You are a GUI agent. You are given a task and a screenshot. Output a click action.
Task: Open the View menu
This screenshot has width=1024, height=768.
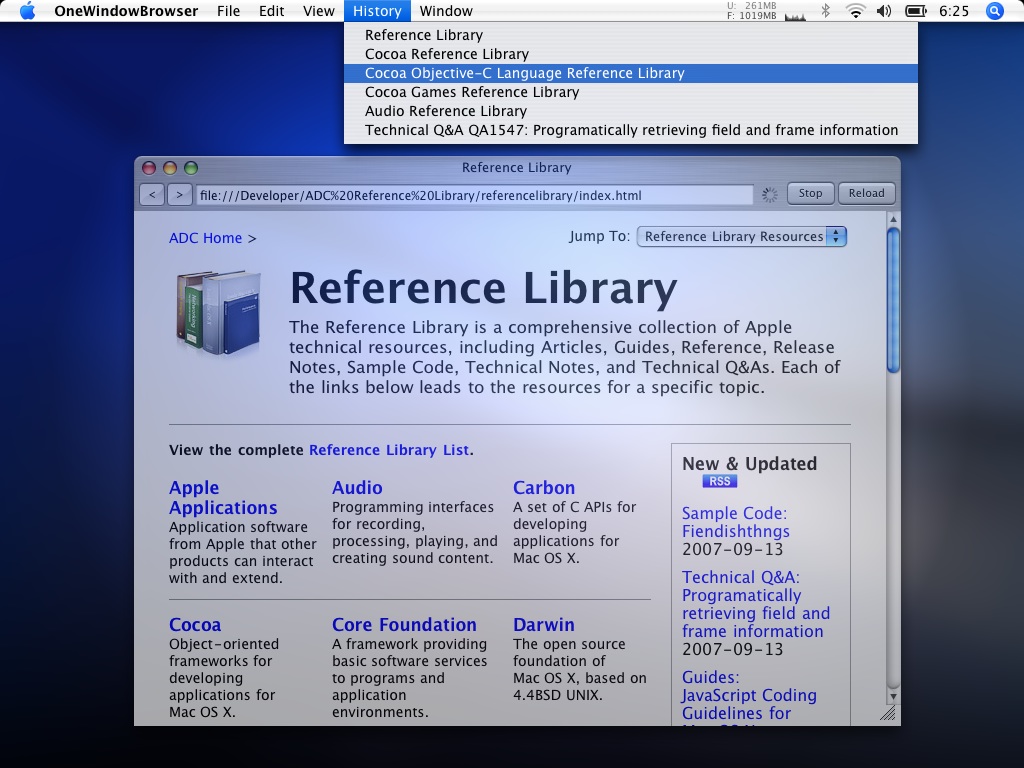(x=319, y=11)
